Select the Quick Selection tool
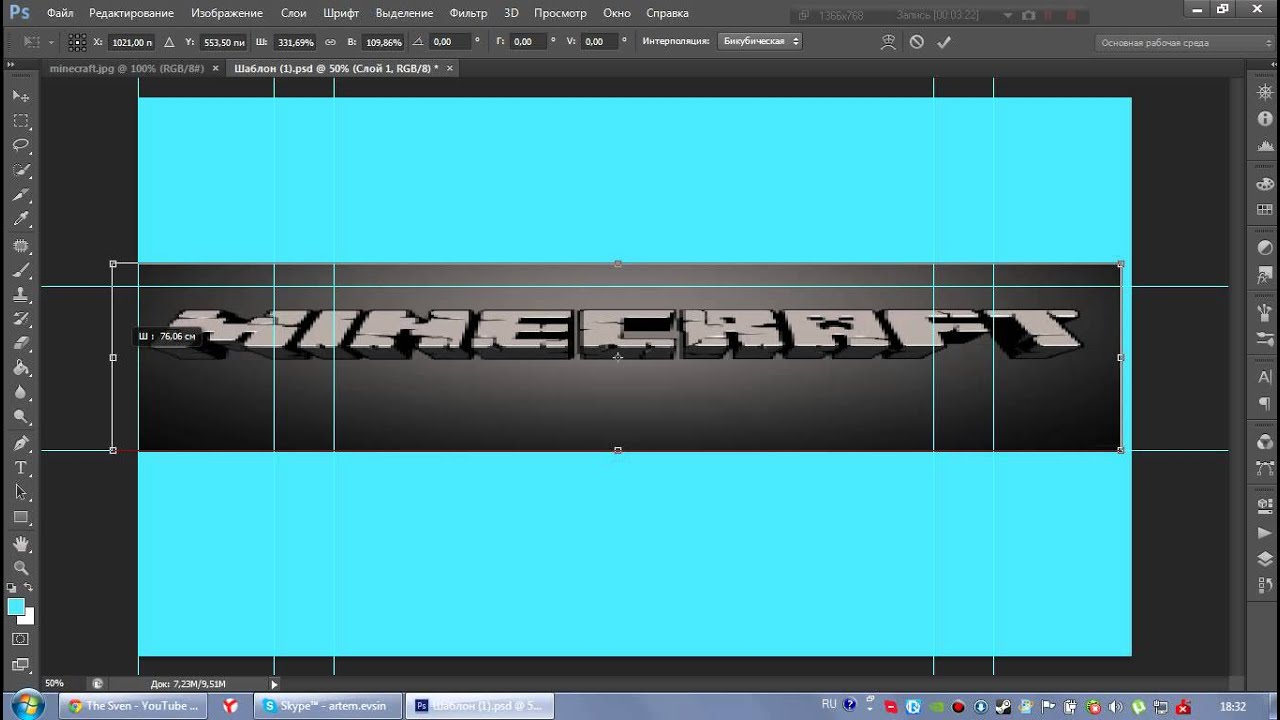 coord(20,170)
